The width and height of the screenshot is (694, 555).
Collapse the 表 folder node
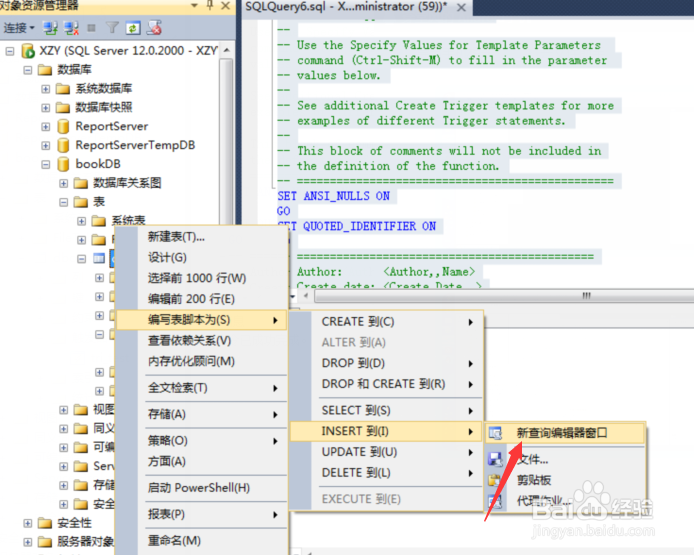pyautogui.click(x=64, y=202)
